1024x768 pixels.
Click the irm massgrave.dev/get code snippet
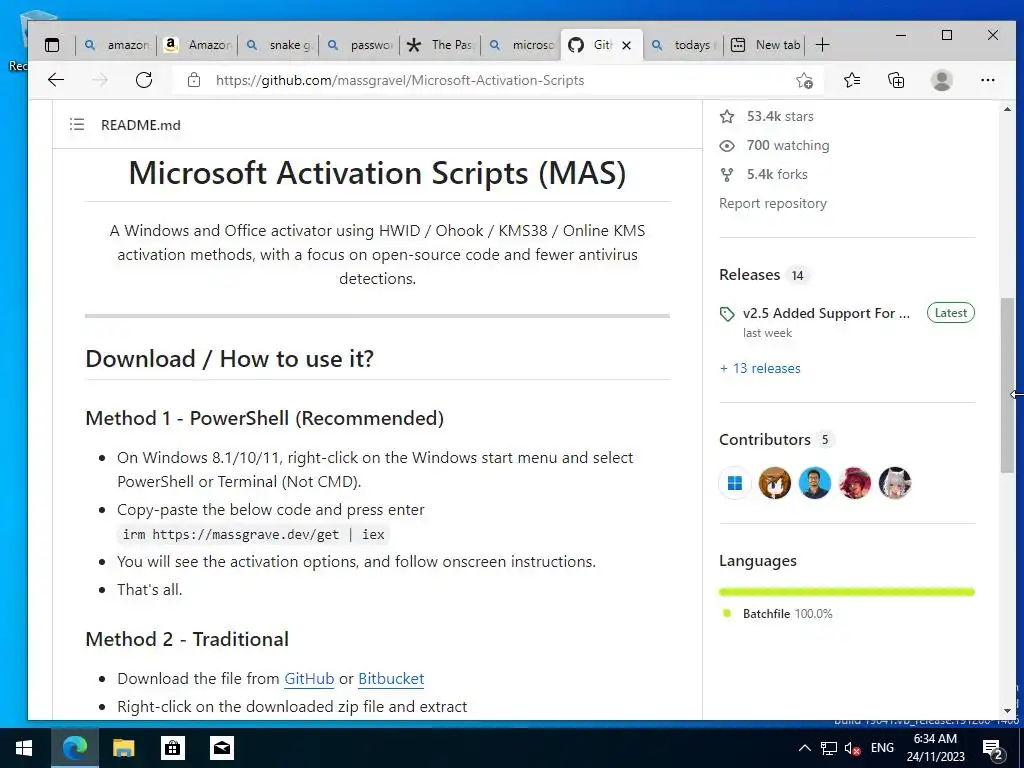253,534
